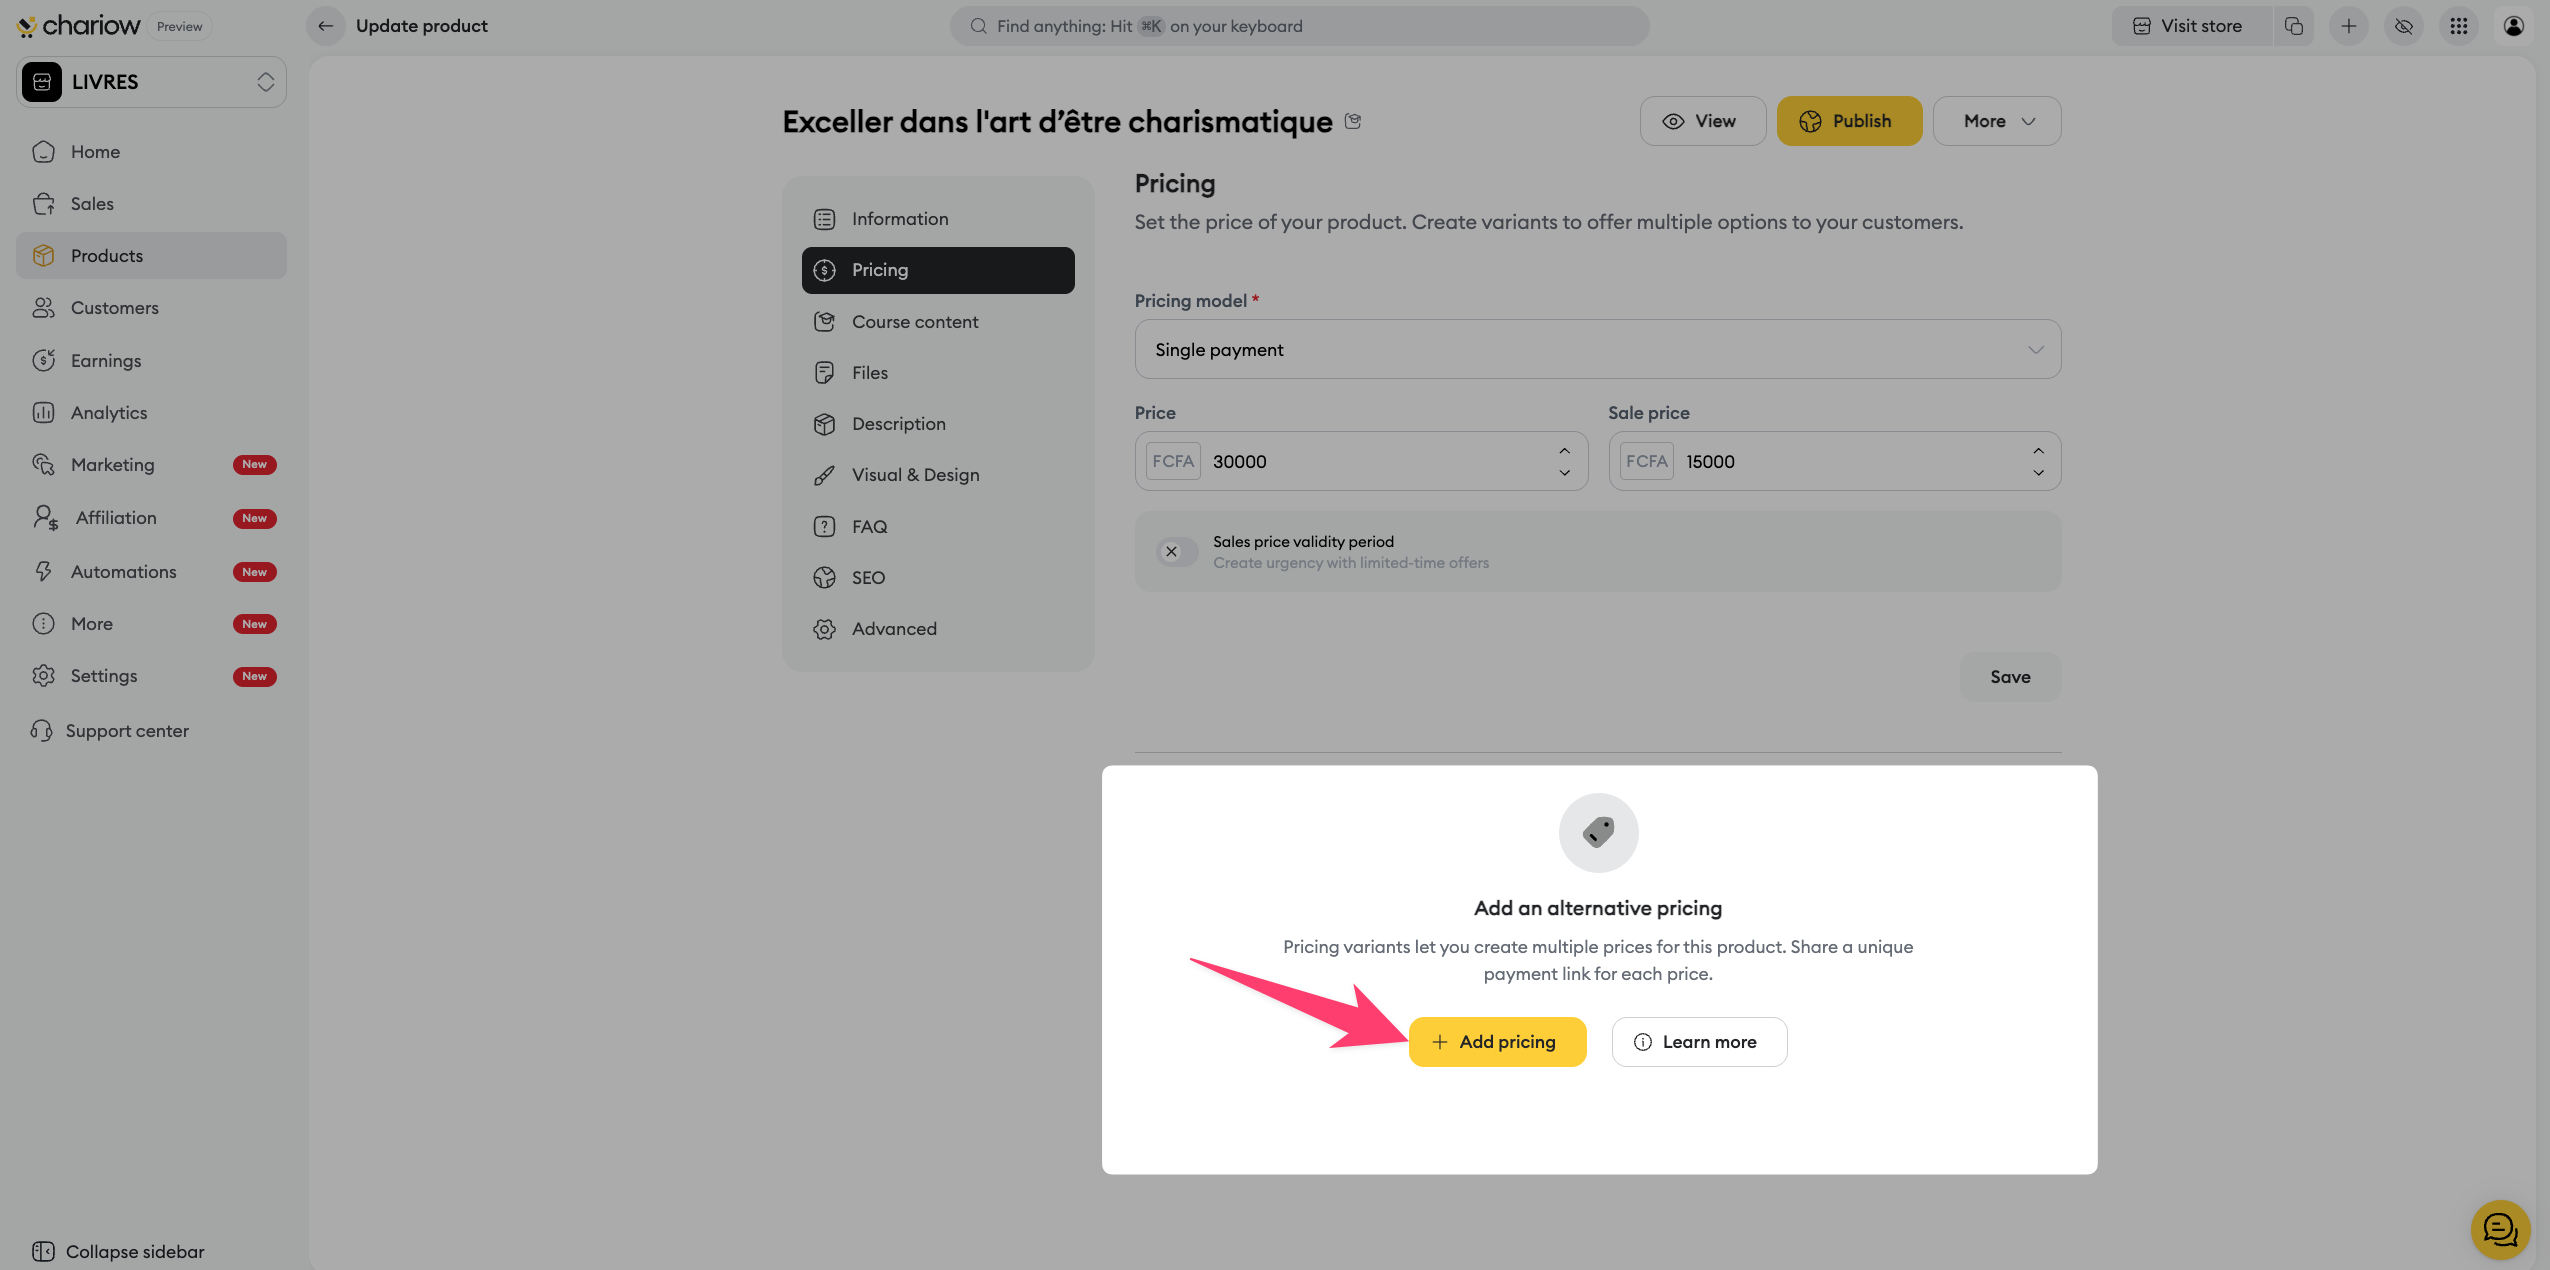Click the back arrow beside Update product
2550x1270 pixels.
click(325, 26)
